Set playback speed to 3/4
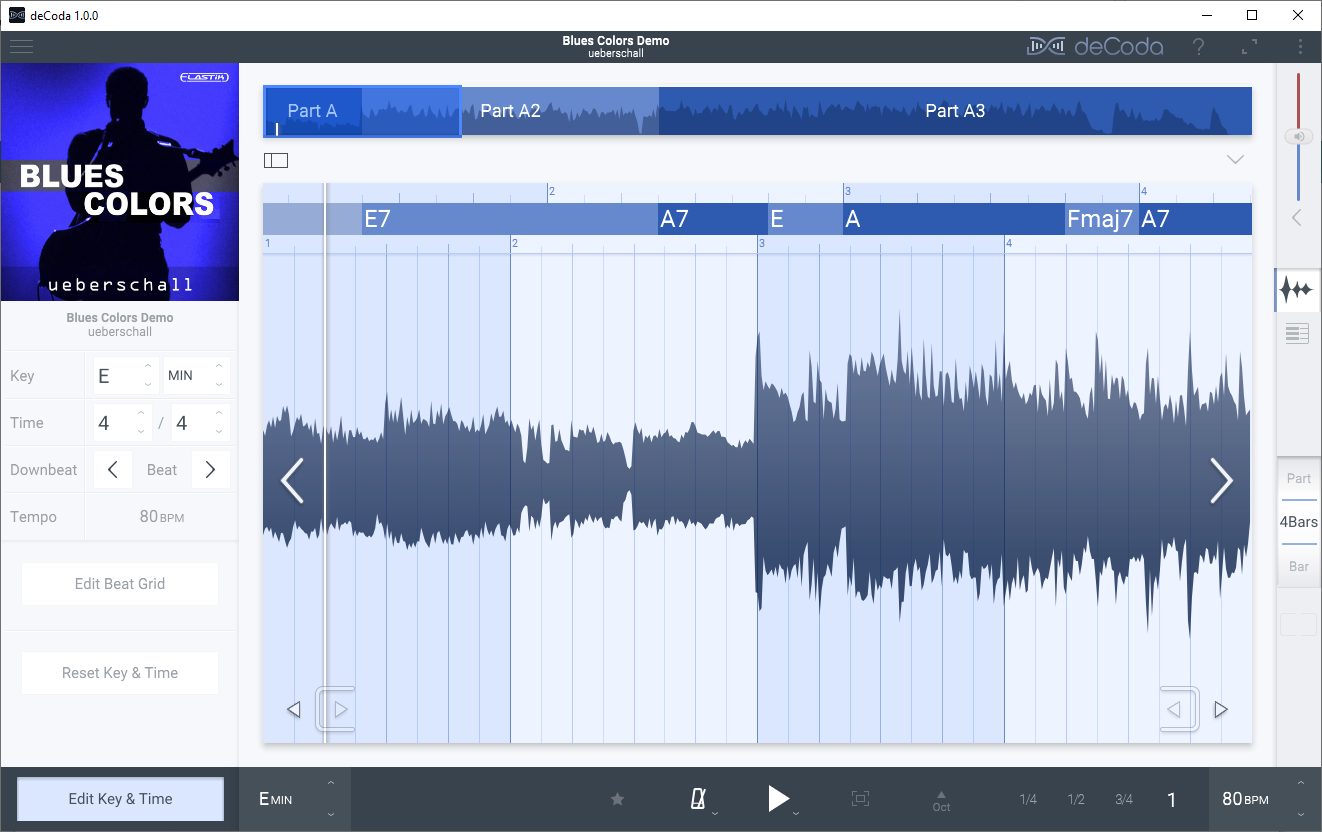 point(1124,800)
